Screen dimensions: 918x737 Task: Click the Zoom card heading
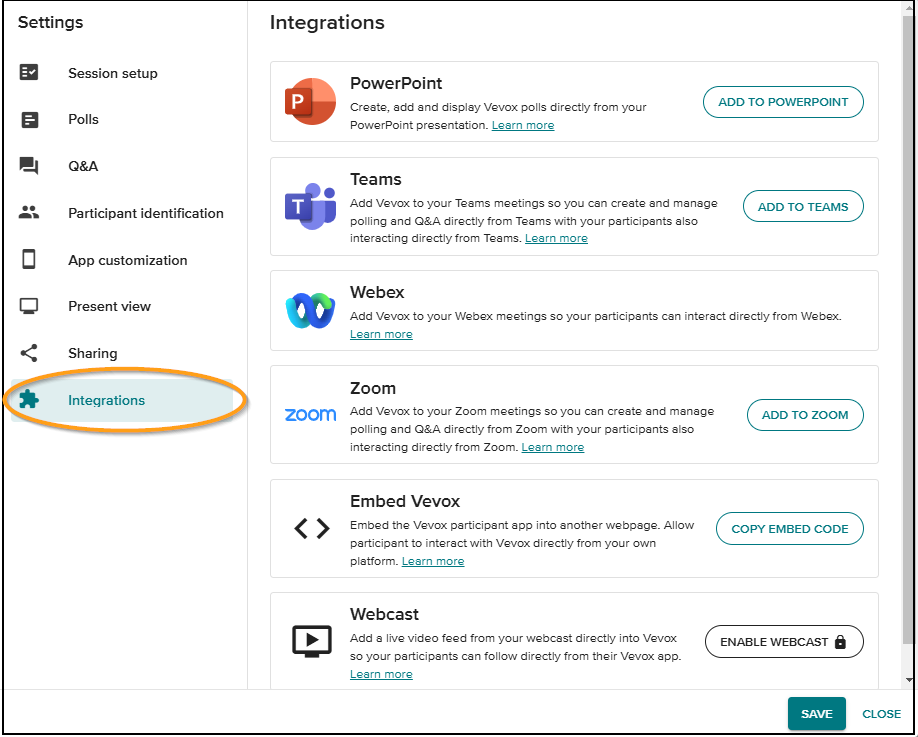[x=373, y=388]
